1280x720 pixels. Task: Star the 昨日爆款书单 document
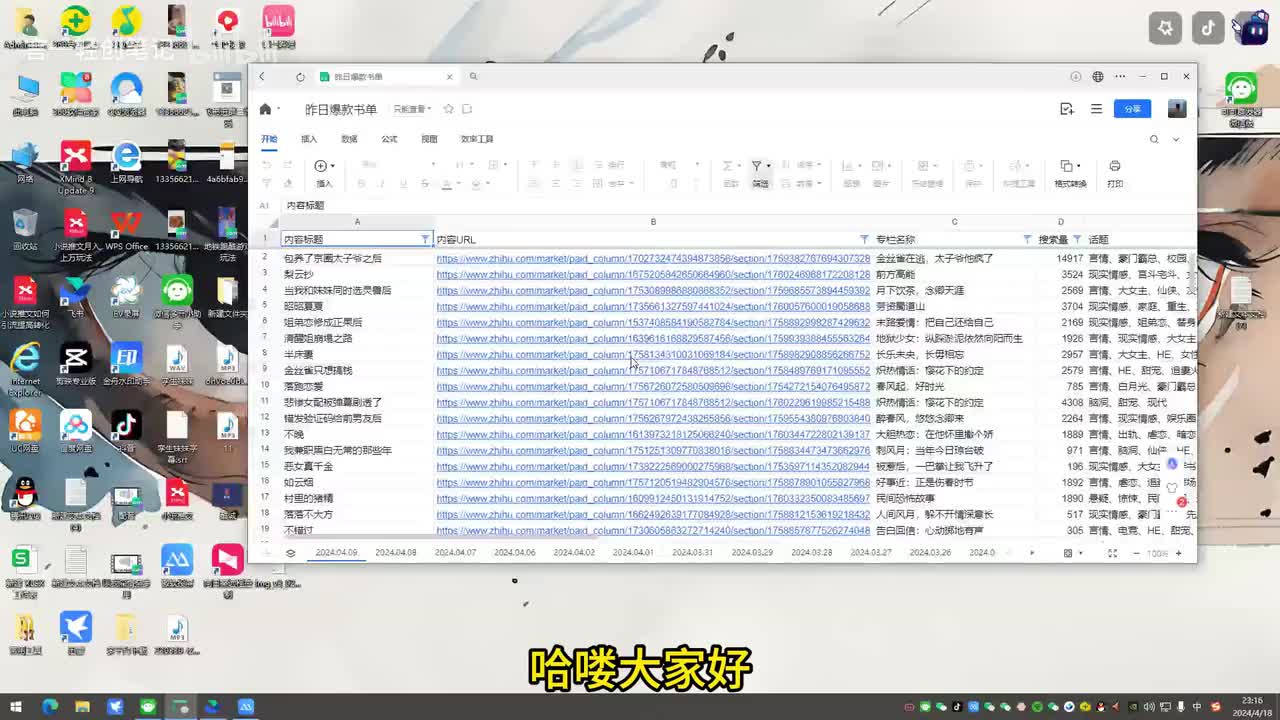pos(449,109)
